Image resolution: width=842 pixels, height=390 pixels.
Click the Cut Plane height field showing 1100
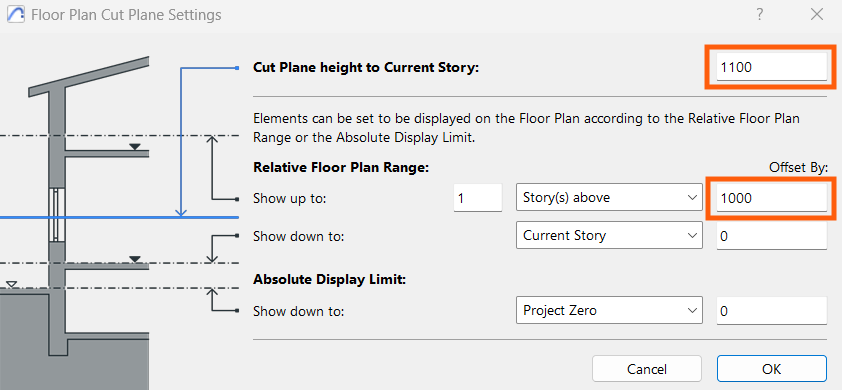(x=772, y=67)
